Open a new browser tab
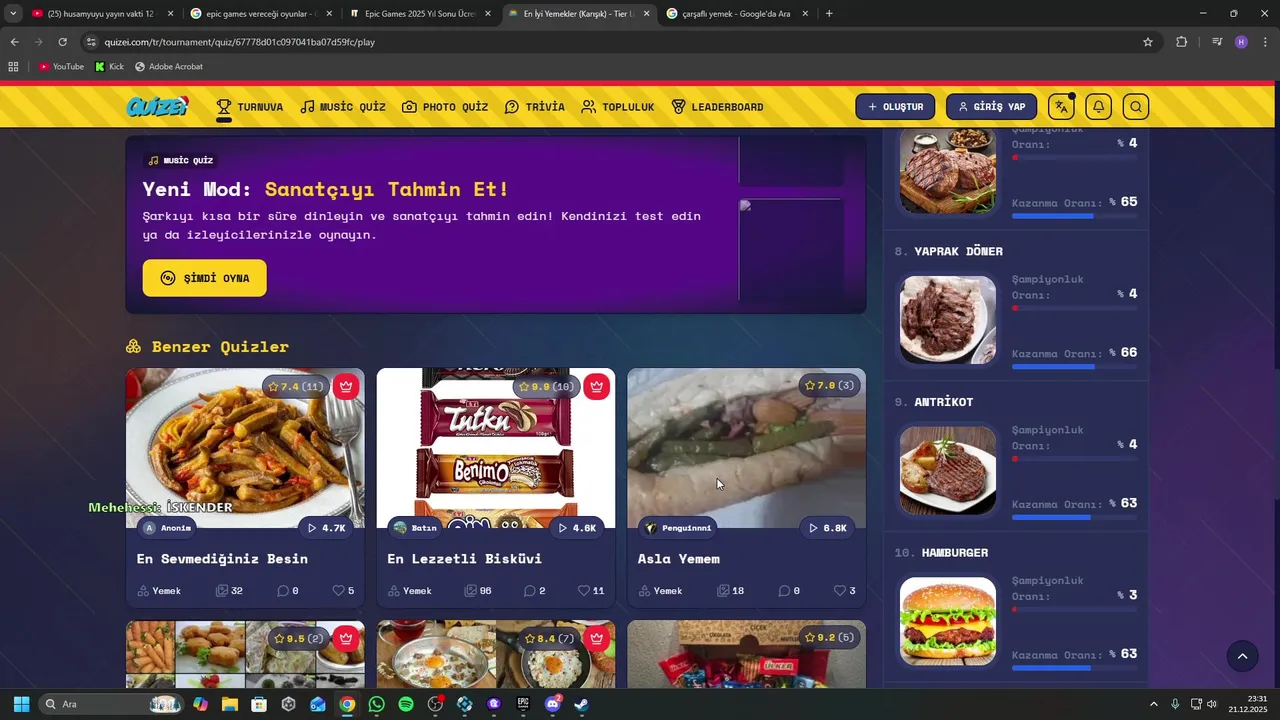 829,14
